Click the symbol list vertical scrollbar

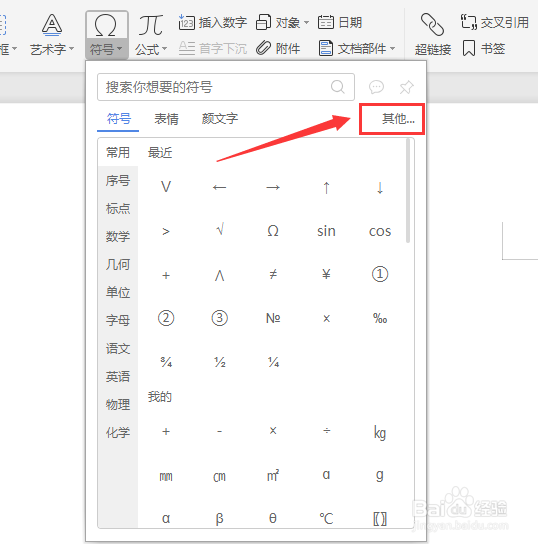pyautogui.click(x=408, y=191)
